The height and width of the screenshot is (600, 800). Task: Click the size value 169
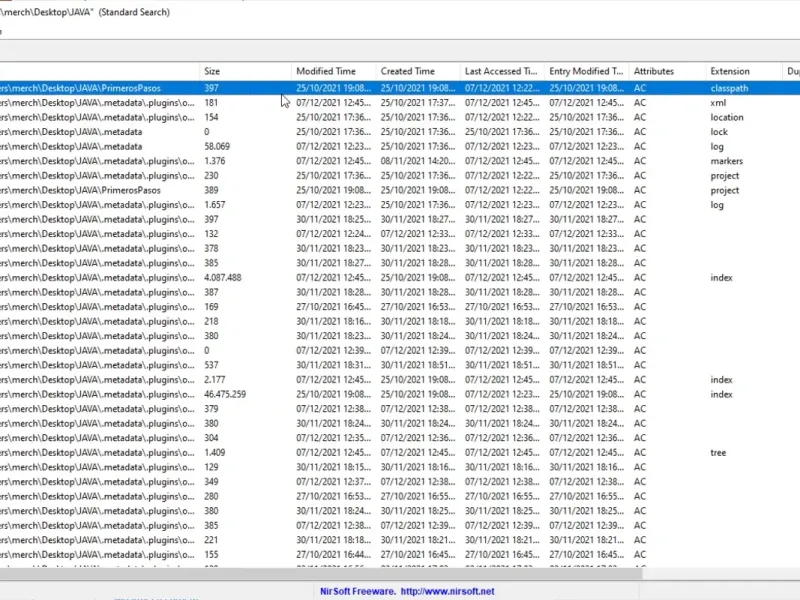click(211, 307)
